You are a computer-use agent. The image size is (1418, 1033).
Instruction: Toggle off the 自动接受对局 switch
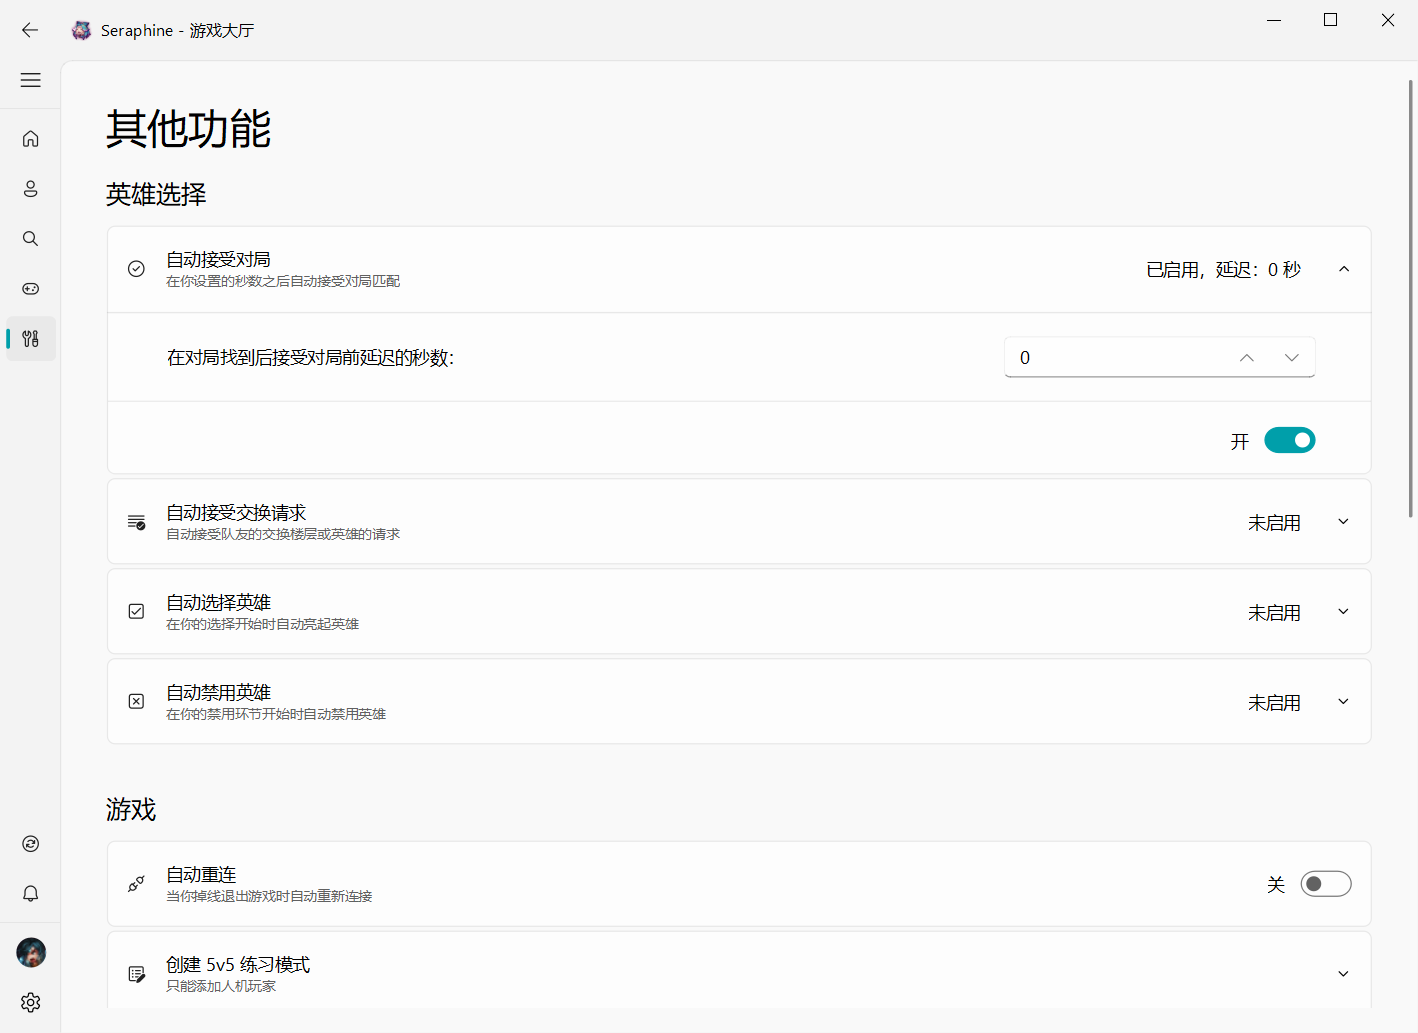pos(1289,439)
